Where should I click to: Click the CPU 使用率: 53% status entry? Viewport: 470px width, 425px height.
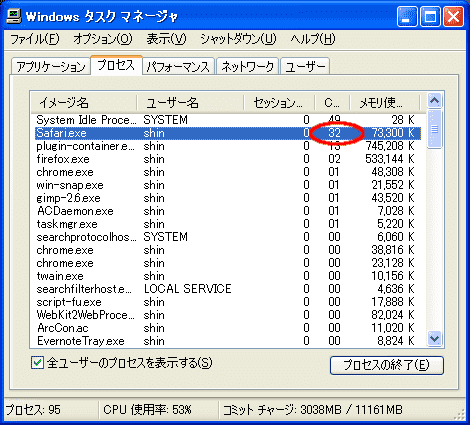pyautogui.click(x=147, y=410)
